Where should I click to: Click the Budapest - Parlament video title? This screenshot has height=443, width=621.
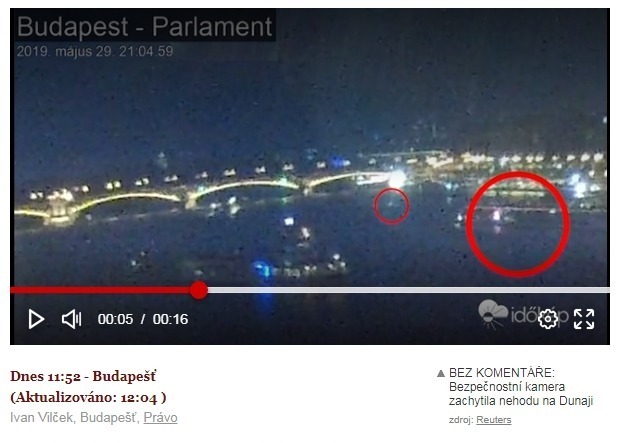pyautogui.click(x=145, y=27)
